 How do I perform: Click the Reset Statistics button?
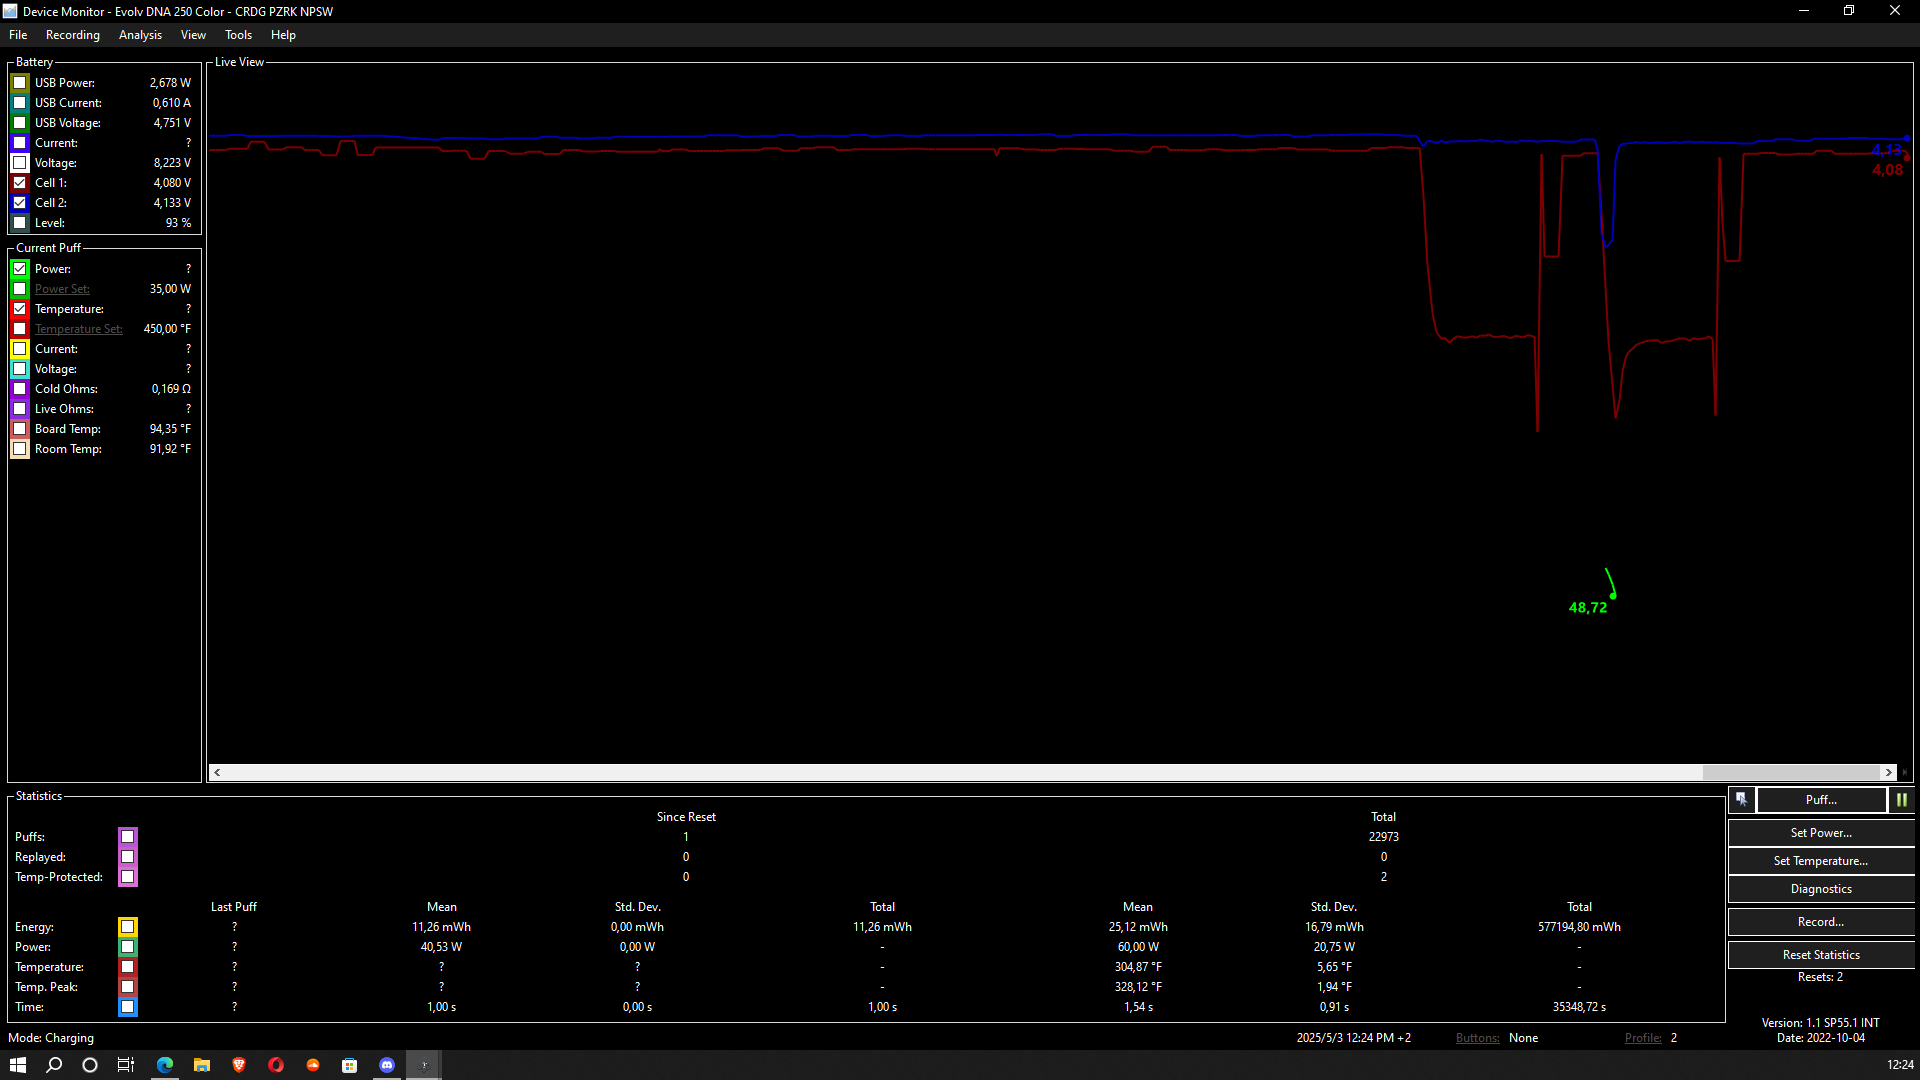[x=1821, y=955]
